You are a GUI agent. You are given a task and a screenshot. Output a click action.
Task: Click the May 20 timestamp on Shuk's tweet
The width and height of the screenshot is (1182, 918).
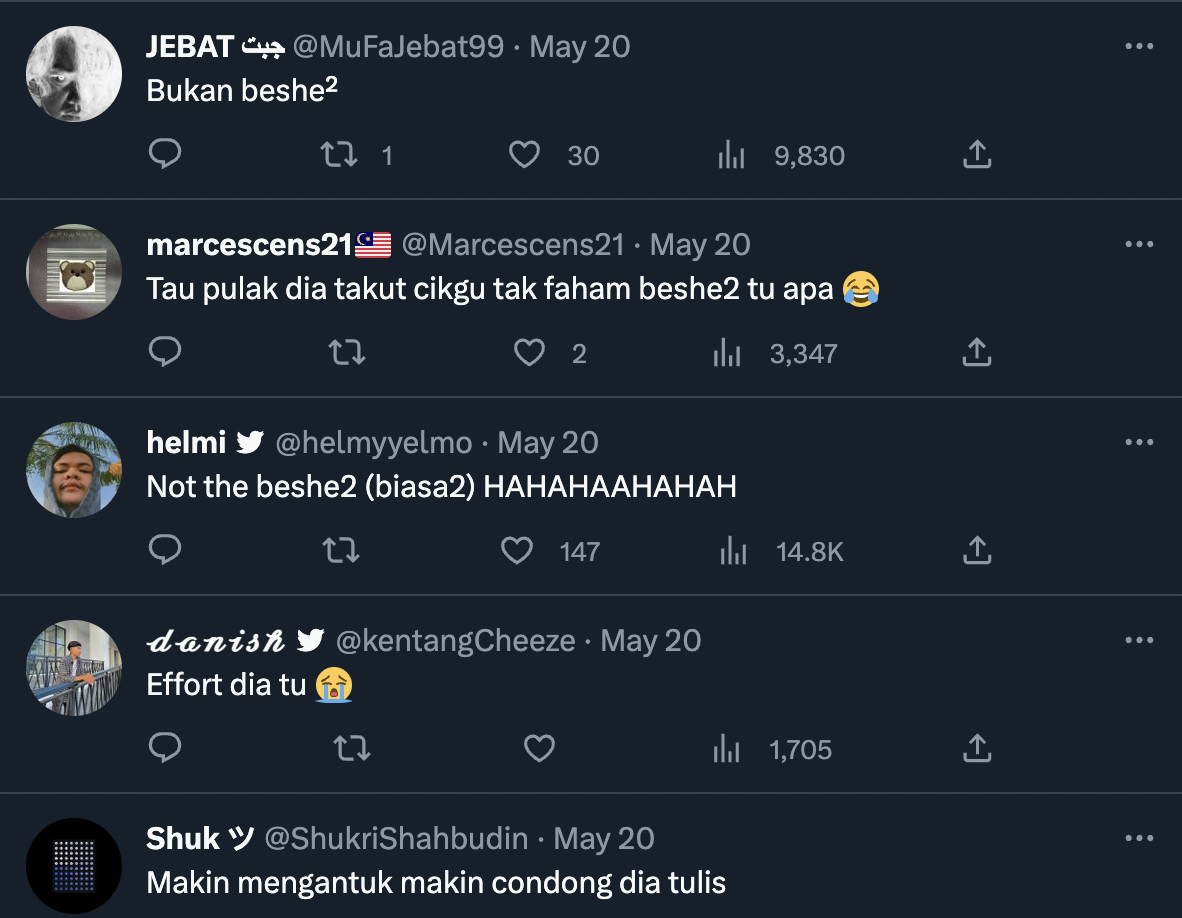[603, 839]
